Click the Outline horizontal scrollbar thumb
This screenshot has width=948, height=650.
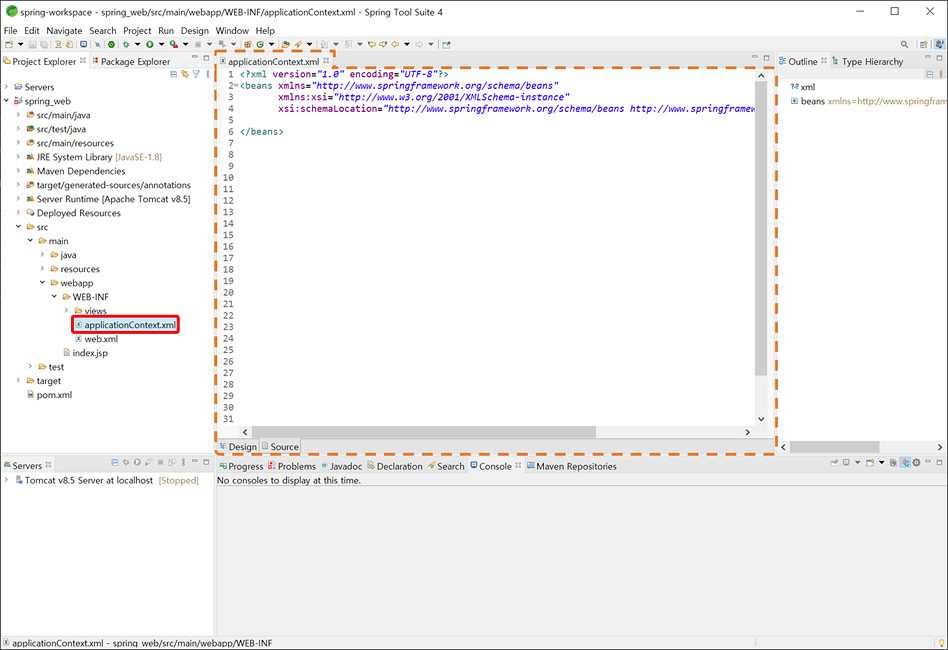pyautogui.click(x=834, y=447)
